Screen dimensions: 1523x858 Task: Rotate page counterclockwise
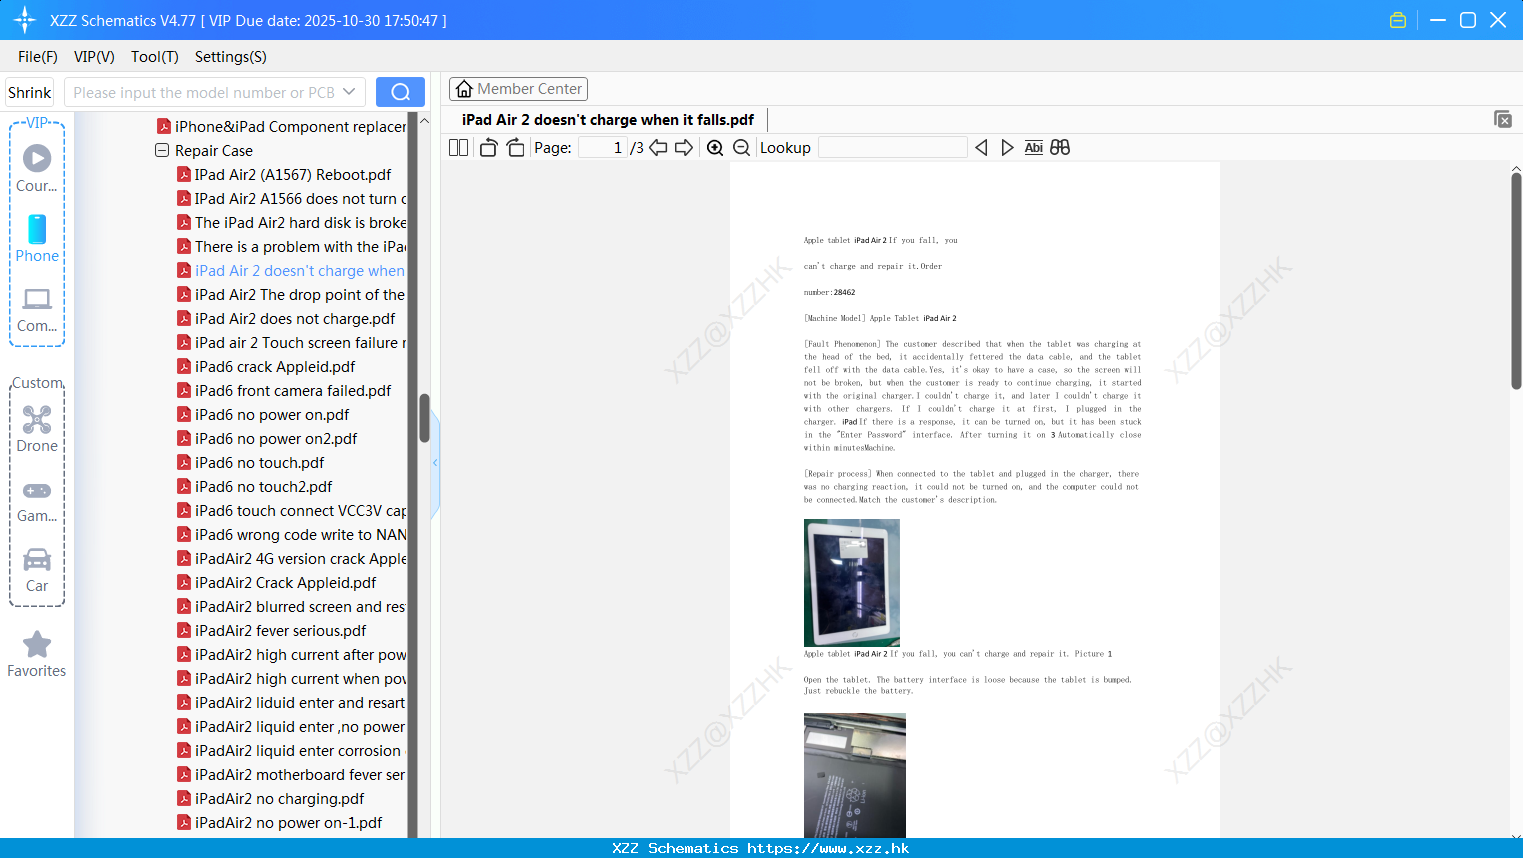pos(488,148)
